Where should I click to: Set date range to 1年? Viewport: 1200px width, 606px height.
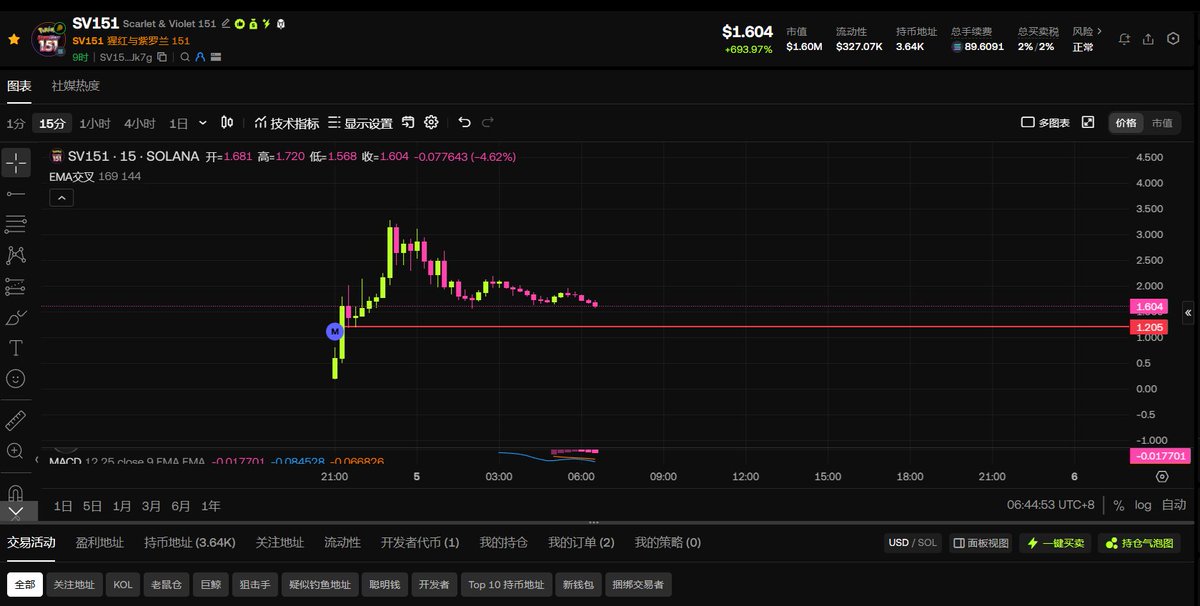[211, 506]
